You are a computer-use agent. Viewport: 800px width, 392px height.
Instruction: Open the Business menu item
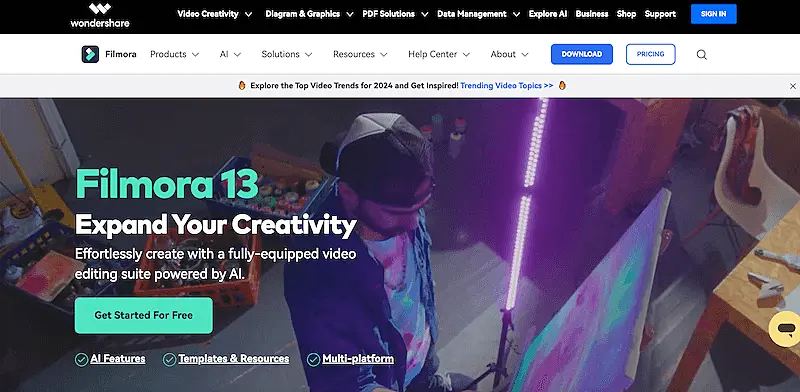pos(592,14)
